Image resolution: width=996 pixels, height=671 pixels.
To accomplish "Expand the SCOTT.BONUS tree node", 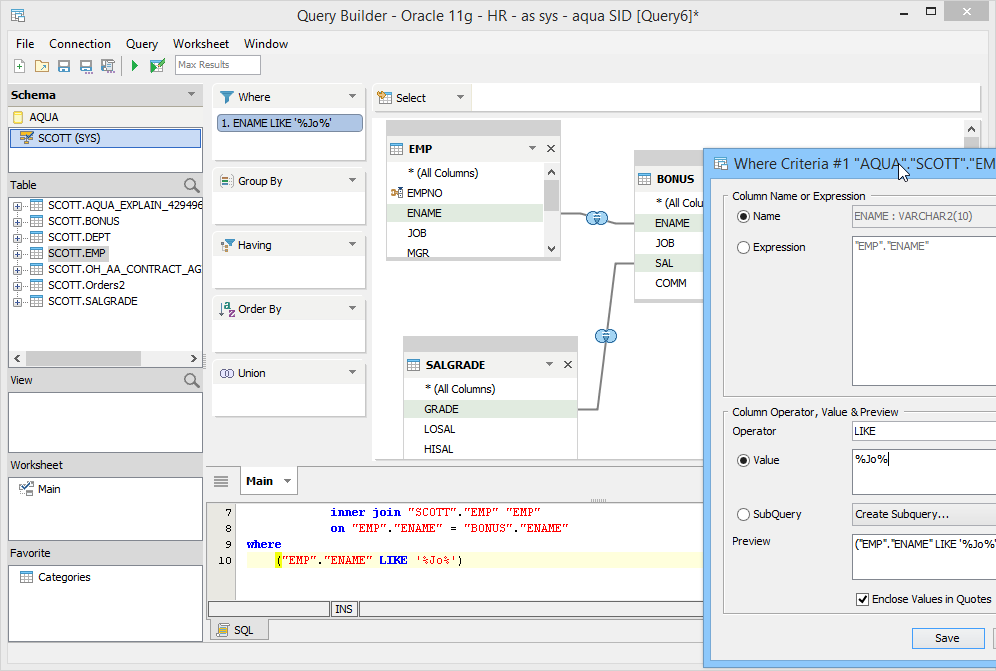I will pos(17,222).
